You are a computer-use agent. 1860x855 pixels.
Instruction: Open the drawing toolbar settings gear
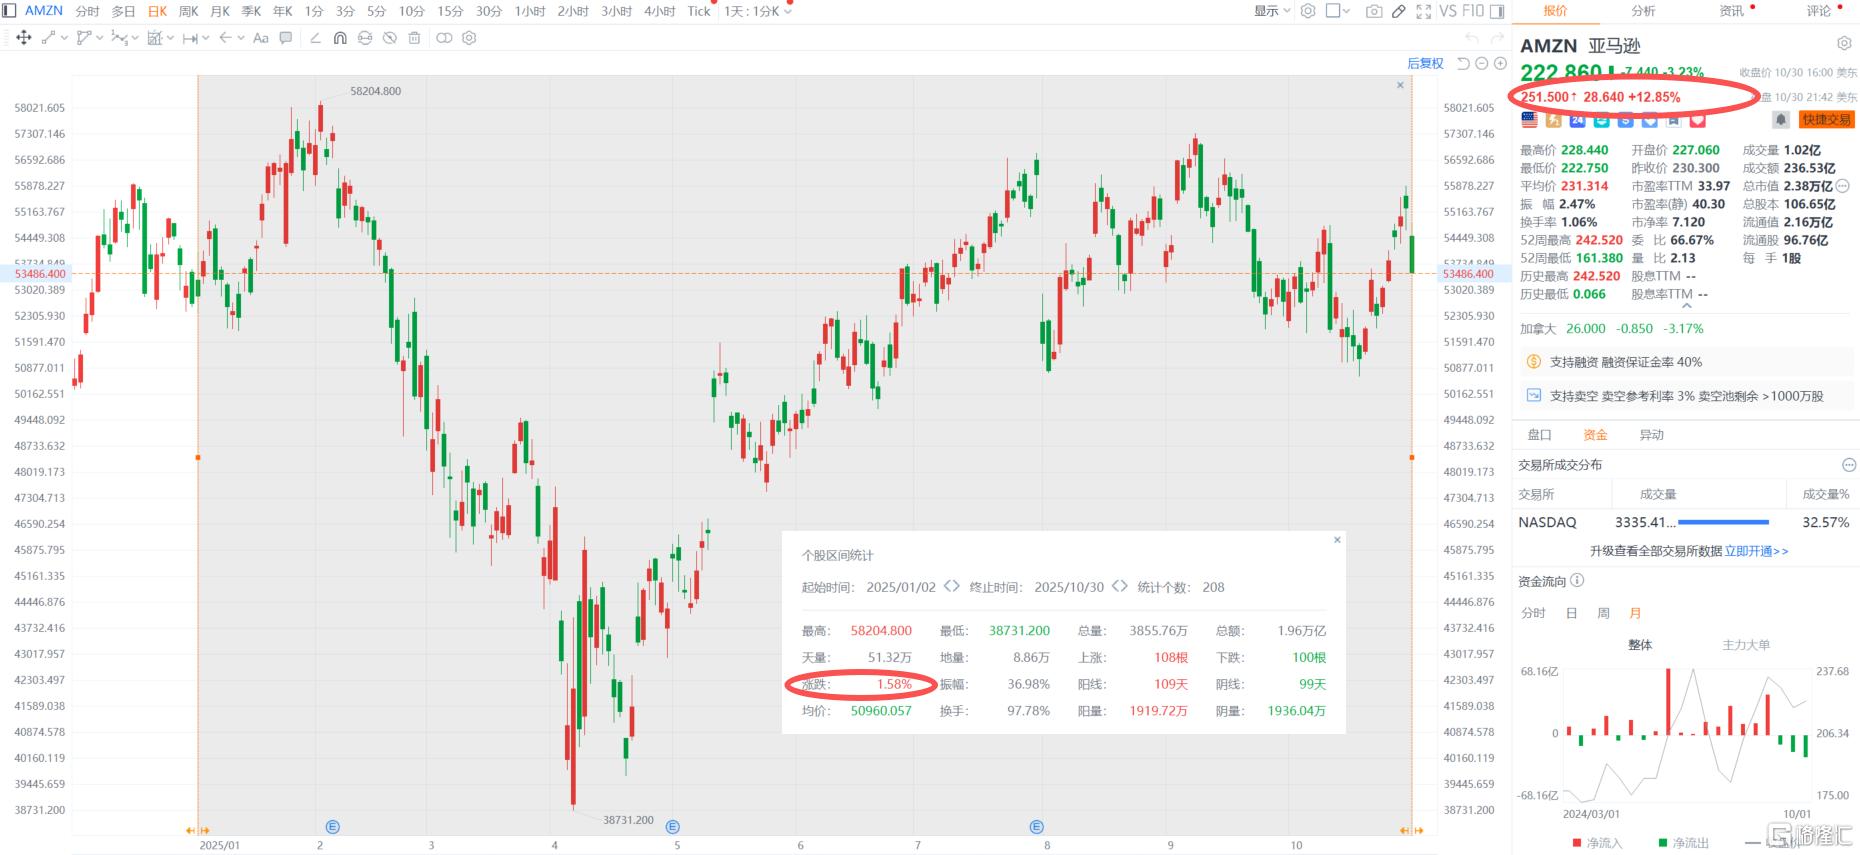(x=469, y=38)
